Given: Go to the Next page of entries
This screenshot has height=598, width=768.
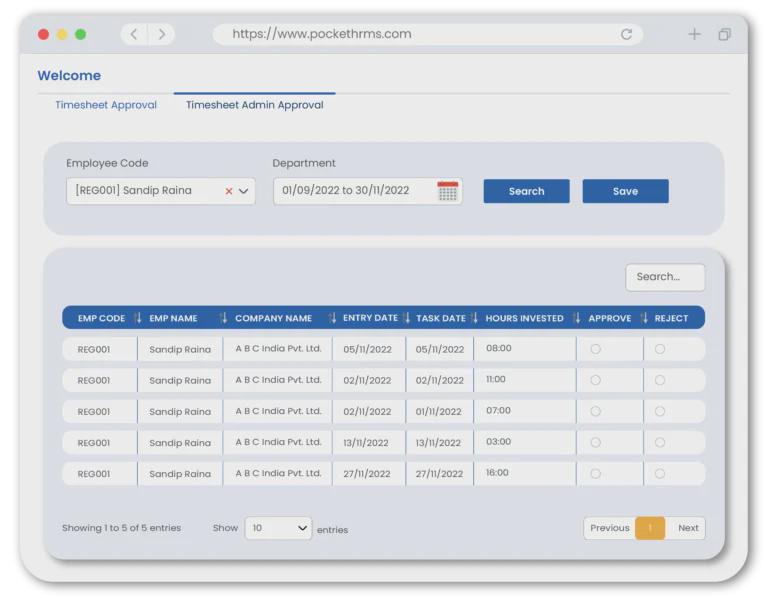Looking at the screenshot, I should (x=688, y=528).
